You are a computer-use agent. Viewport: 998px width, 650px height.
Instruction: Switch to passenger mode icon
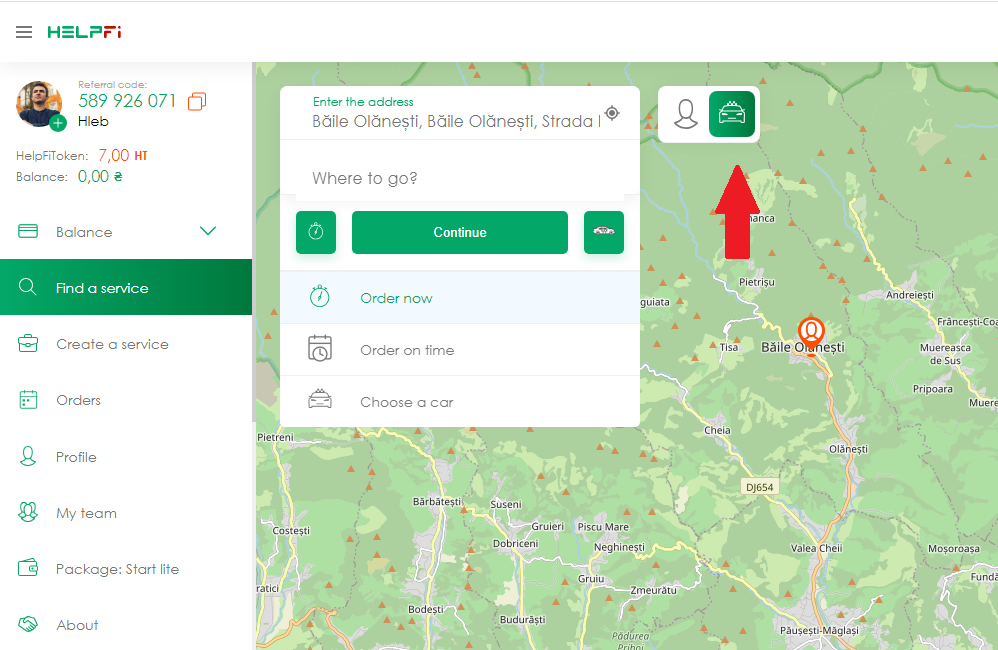pyautogui.click(x=685, y=114)
